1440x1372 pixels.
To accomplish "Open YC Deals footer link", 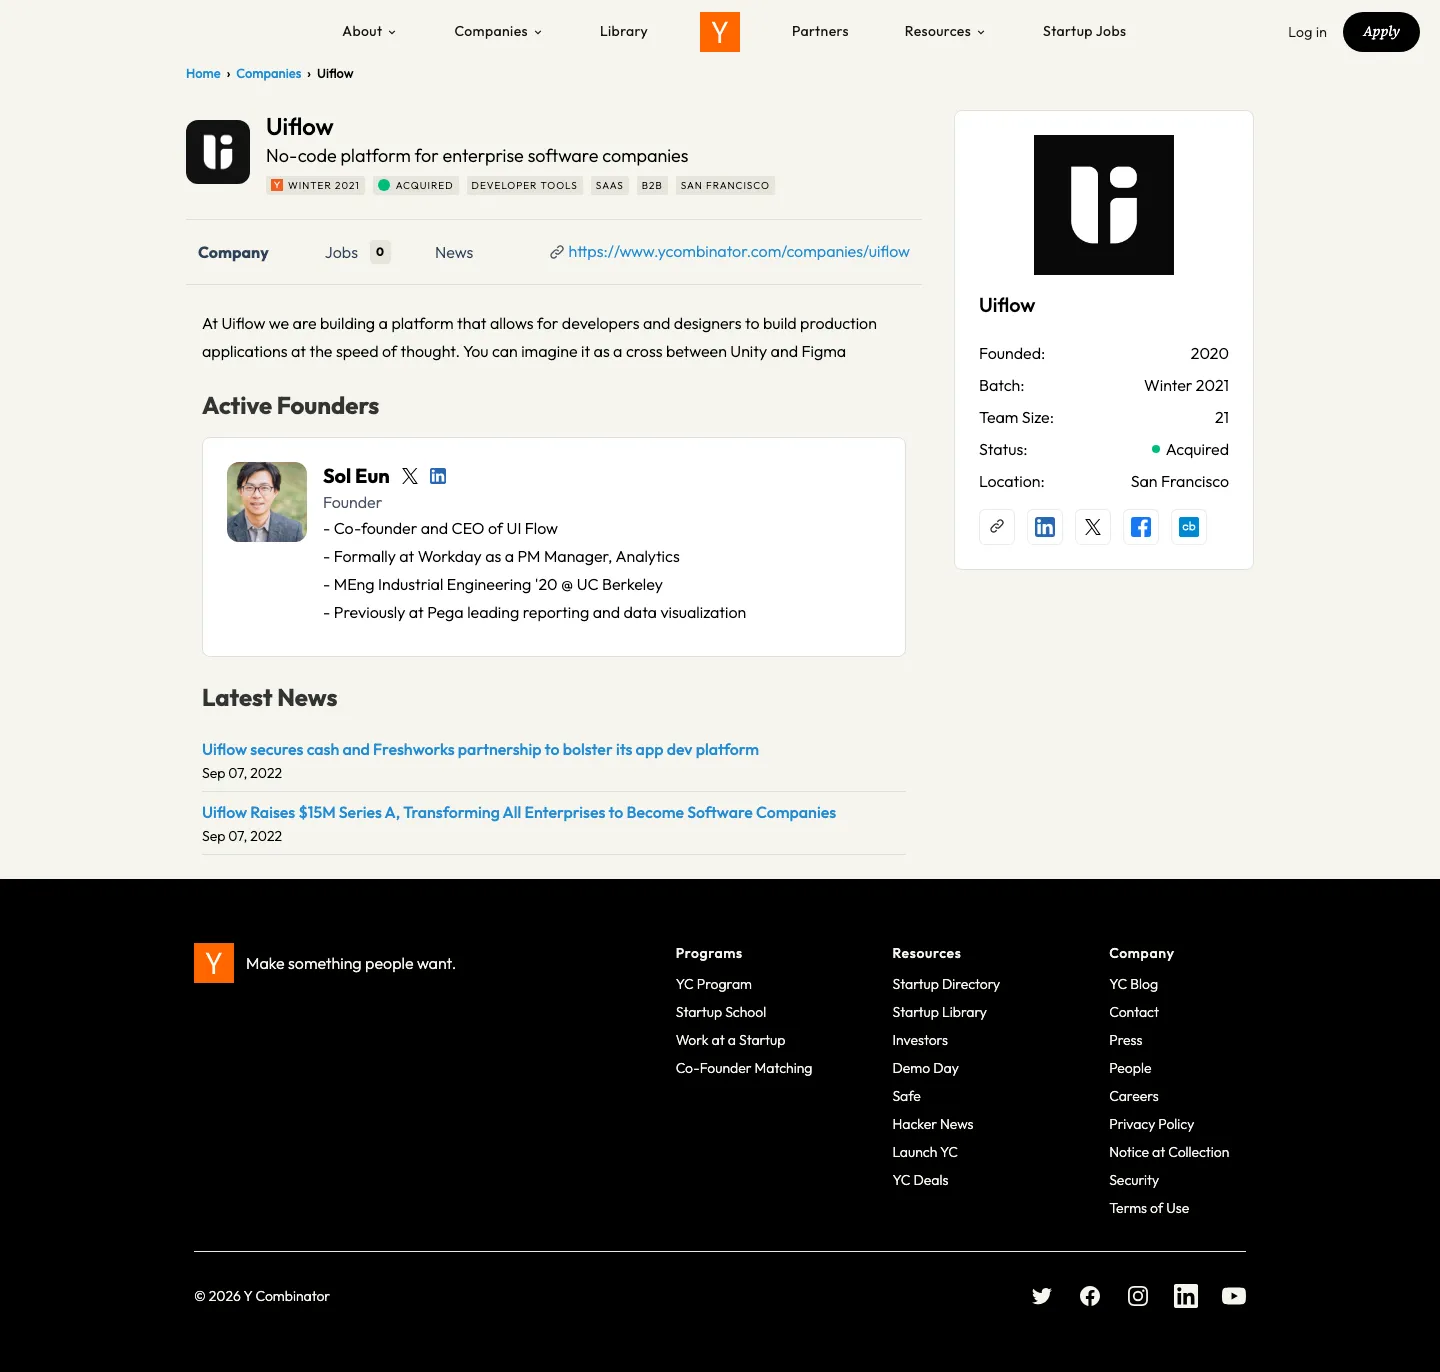I will [920, 1180].
